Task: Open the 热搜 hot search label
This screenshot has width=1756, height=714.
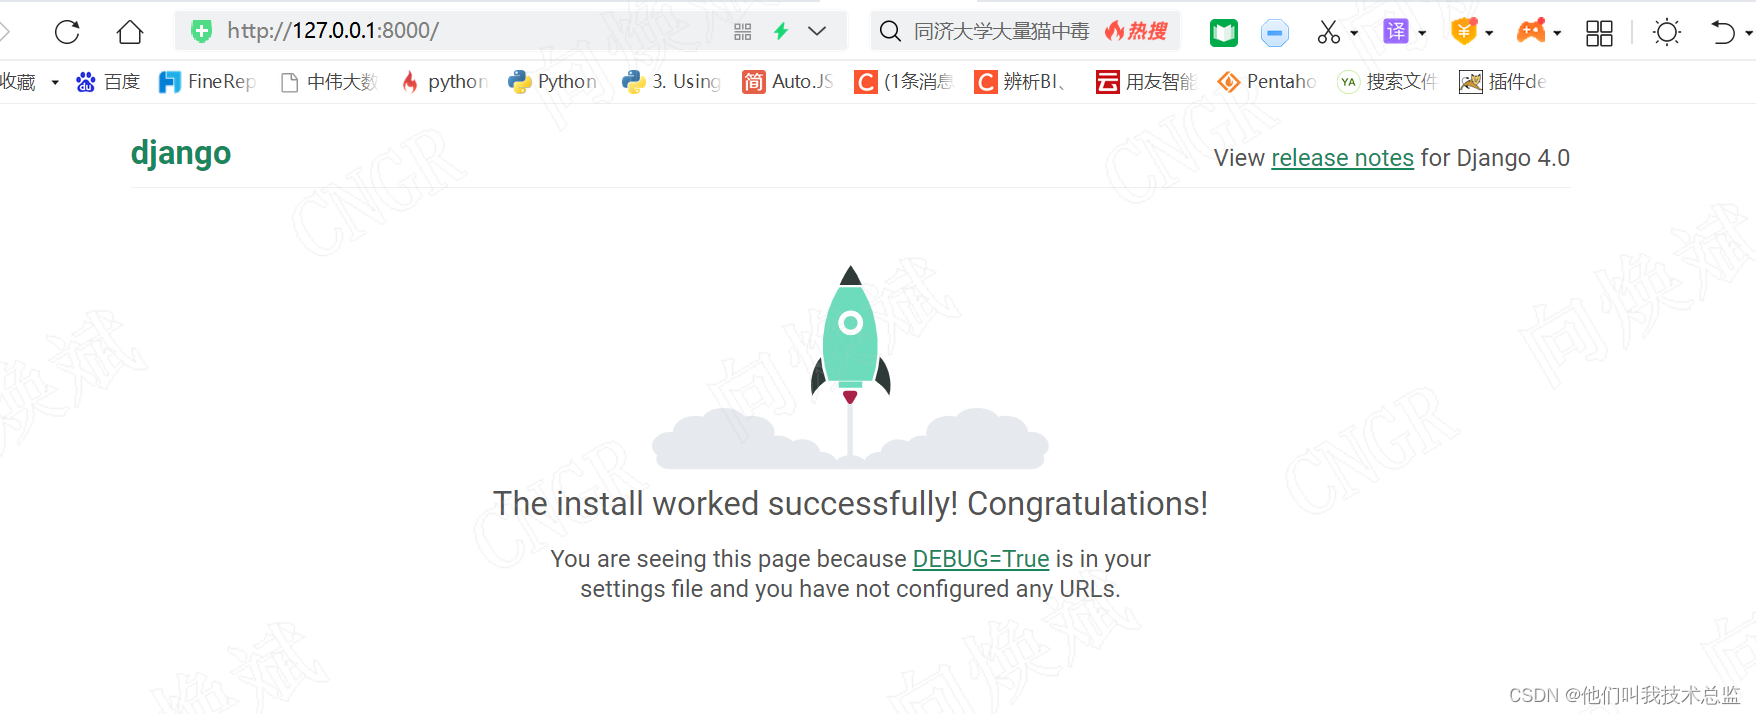Action: [1137, 31]
